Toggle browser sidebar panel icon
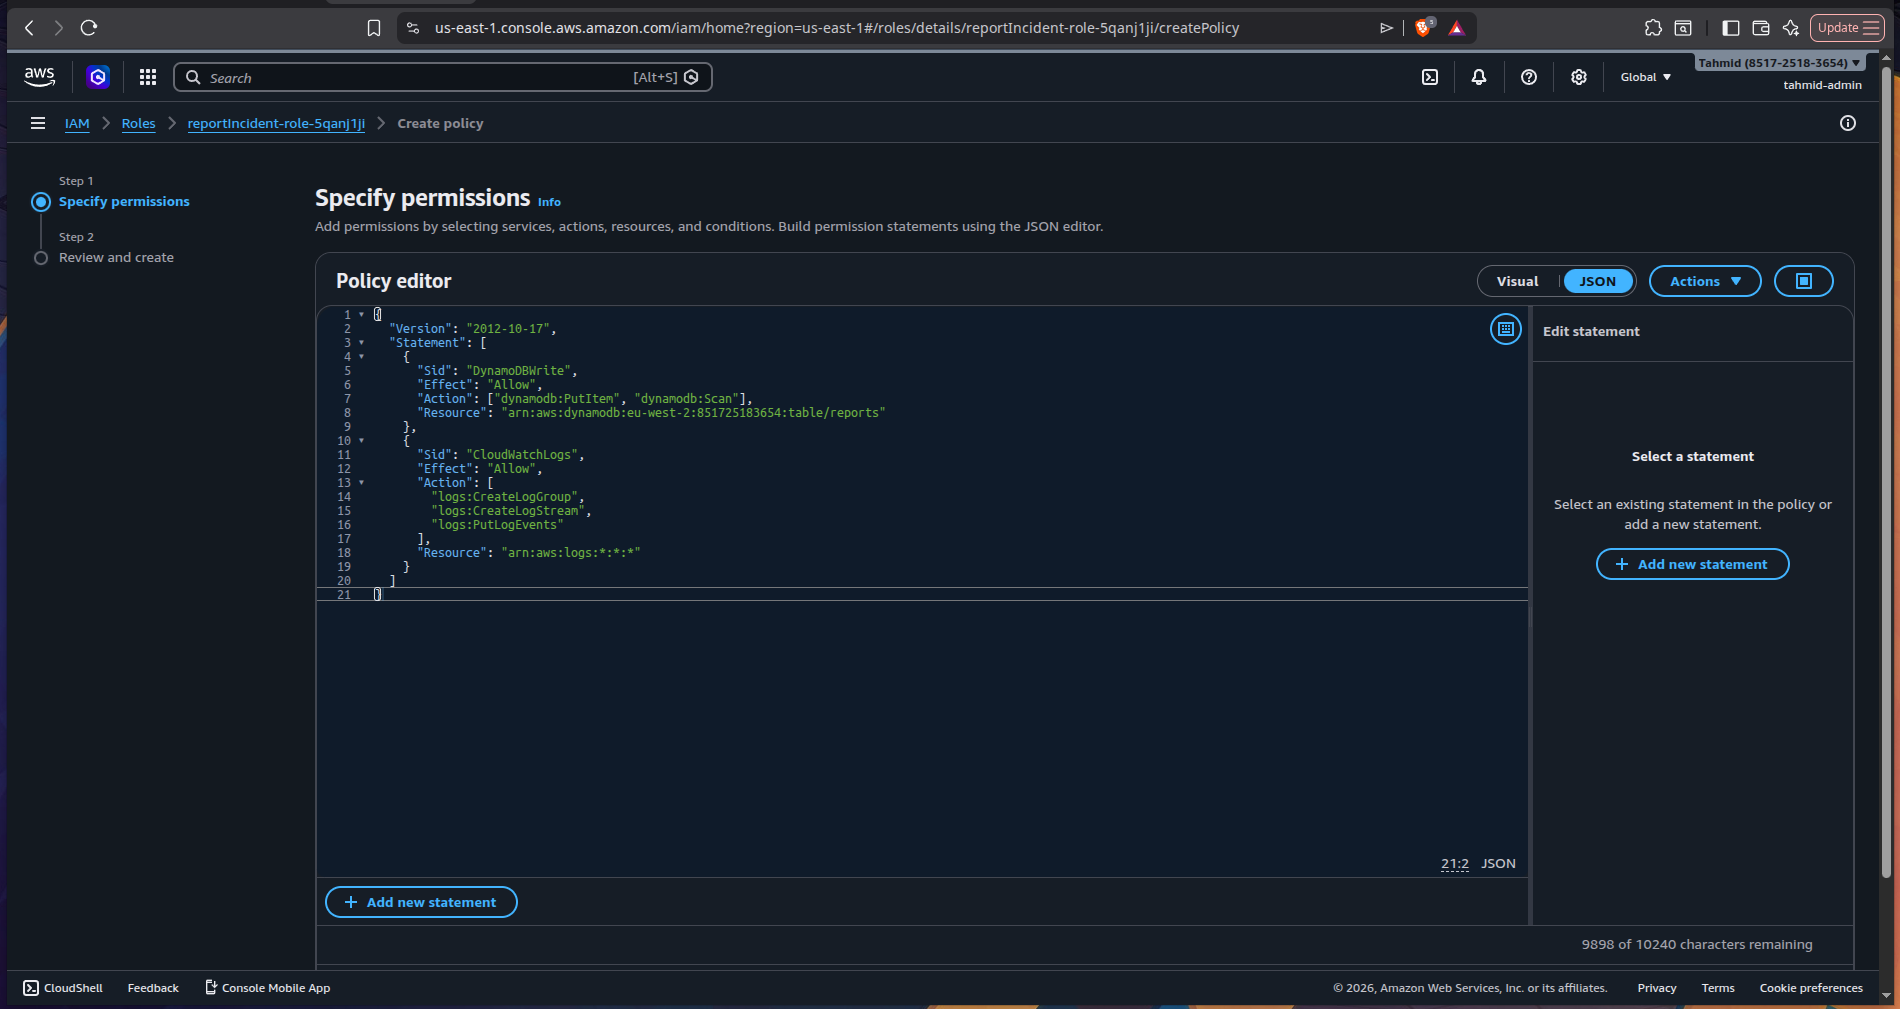Viewport: 1900px width, 1009px height. pyautogui.click(x=1731, y=28)
